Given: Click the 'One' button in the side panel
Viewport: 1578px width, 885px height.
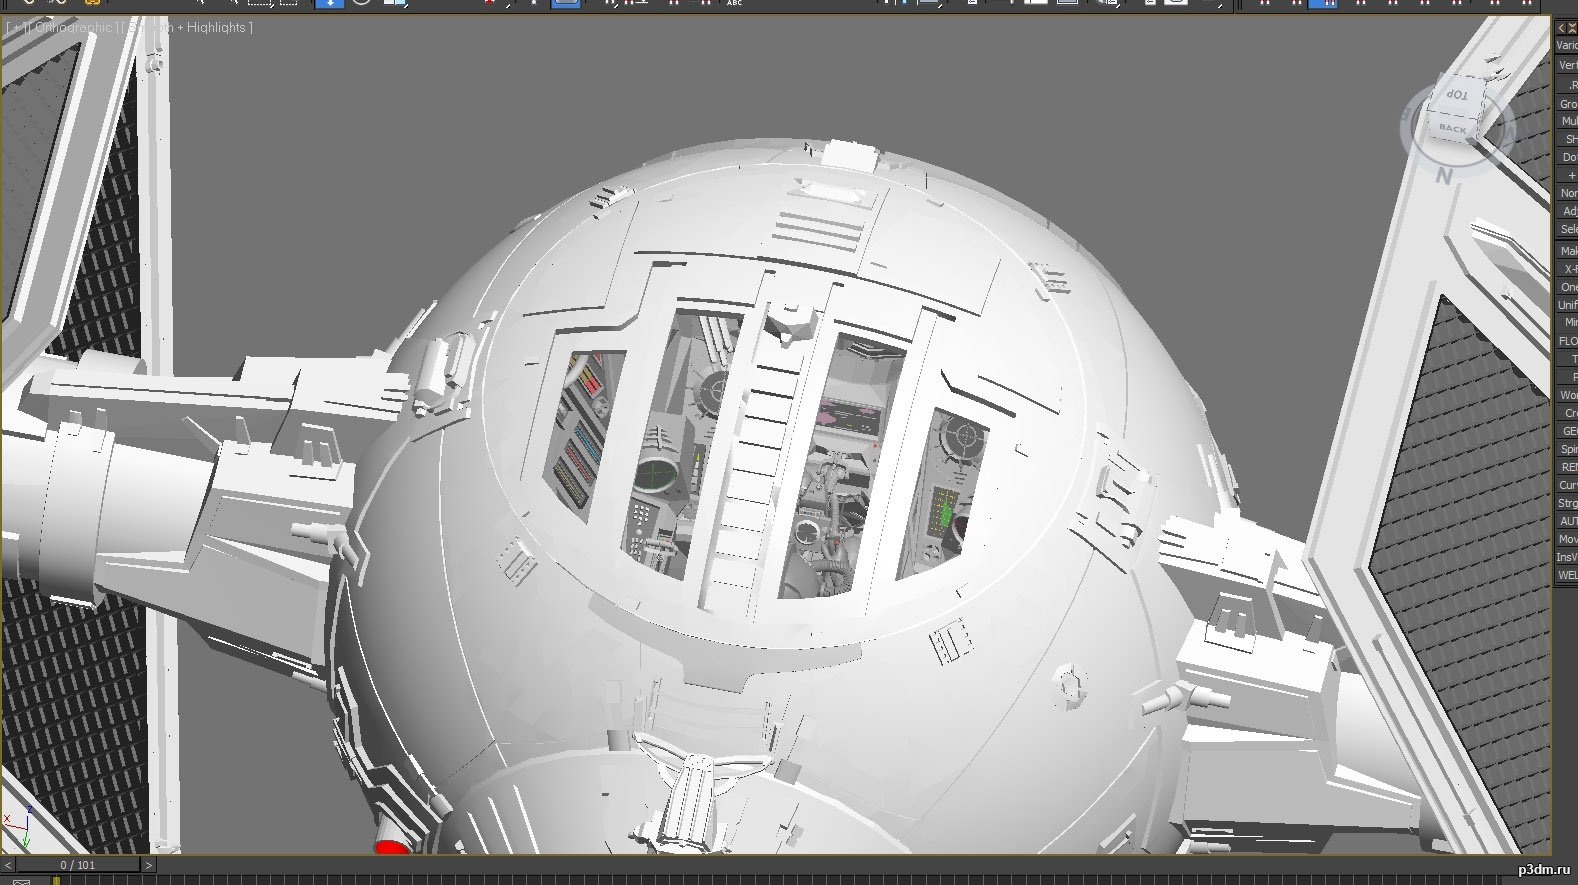Looking at the screenshot, I should pyautogui.click(x=1567, y=287).
